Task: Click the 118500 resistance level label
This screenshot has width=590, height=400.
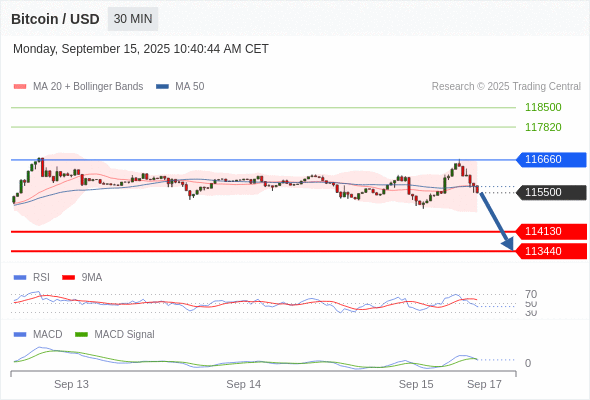Action: 543,107
